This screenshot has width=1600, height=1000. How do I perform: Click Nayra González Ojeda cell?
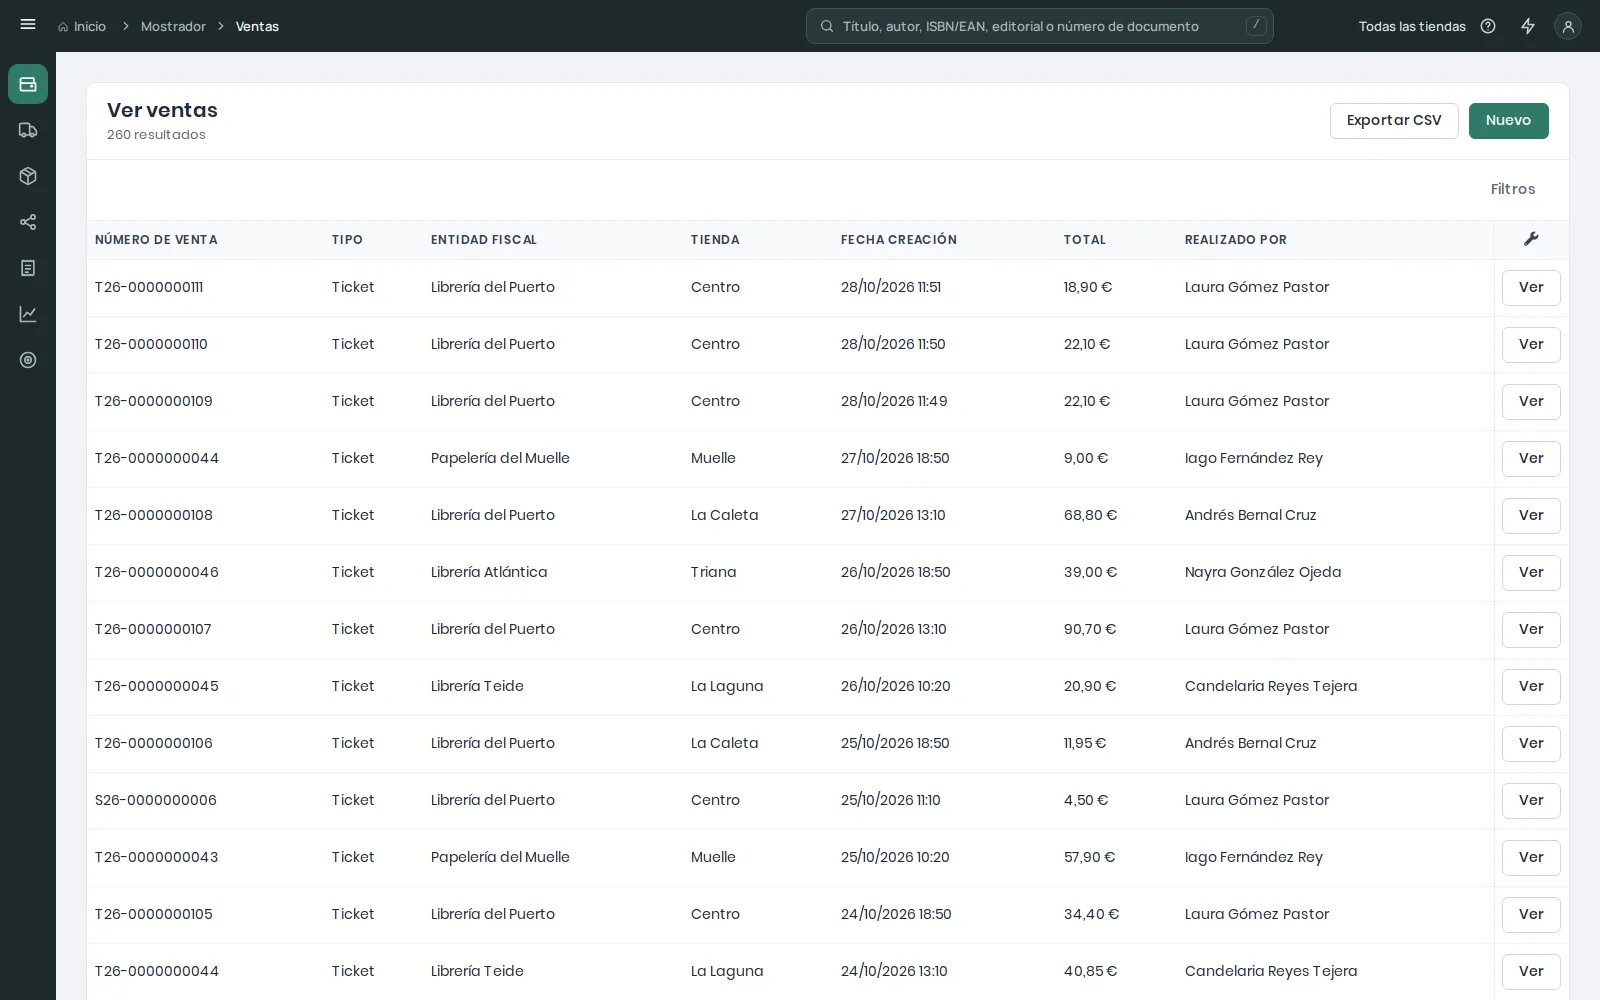tap(1263, 572)
